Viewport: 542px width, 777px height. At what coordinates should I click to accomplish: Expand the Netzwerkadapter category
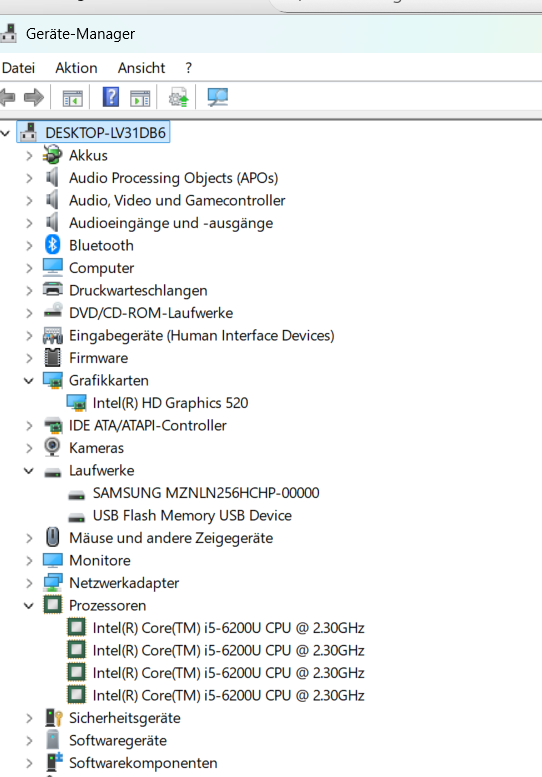tap(29, 583)
